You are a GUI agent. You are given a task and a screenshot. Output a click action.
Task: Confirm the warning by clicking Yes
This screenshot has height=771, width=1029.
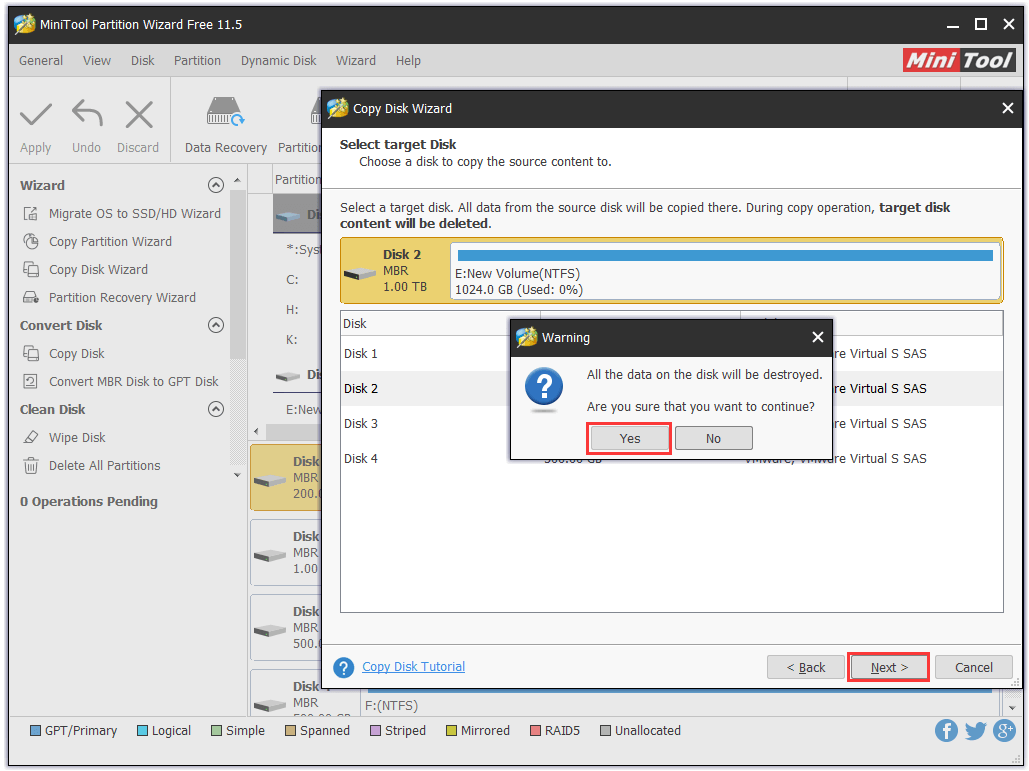[x=629, y=438]
